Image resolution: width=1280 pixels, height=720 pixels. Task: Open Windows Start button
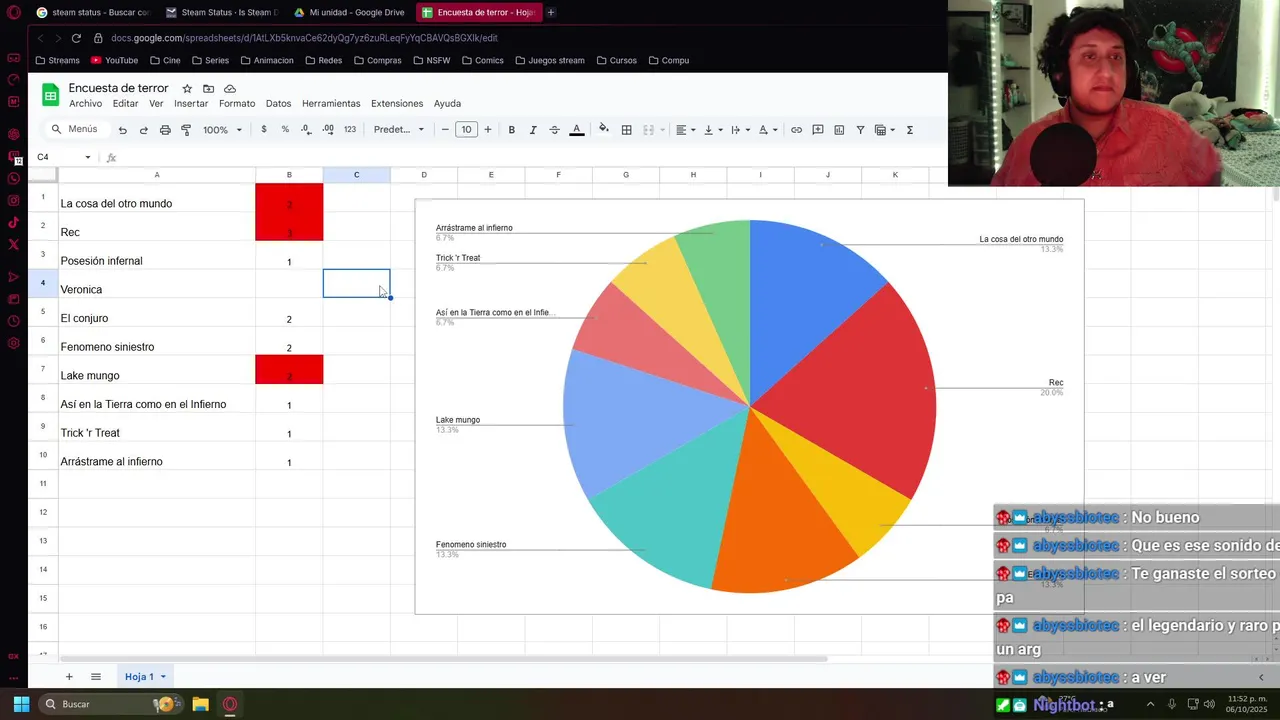[x=21, y=704]
